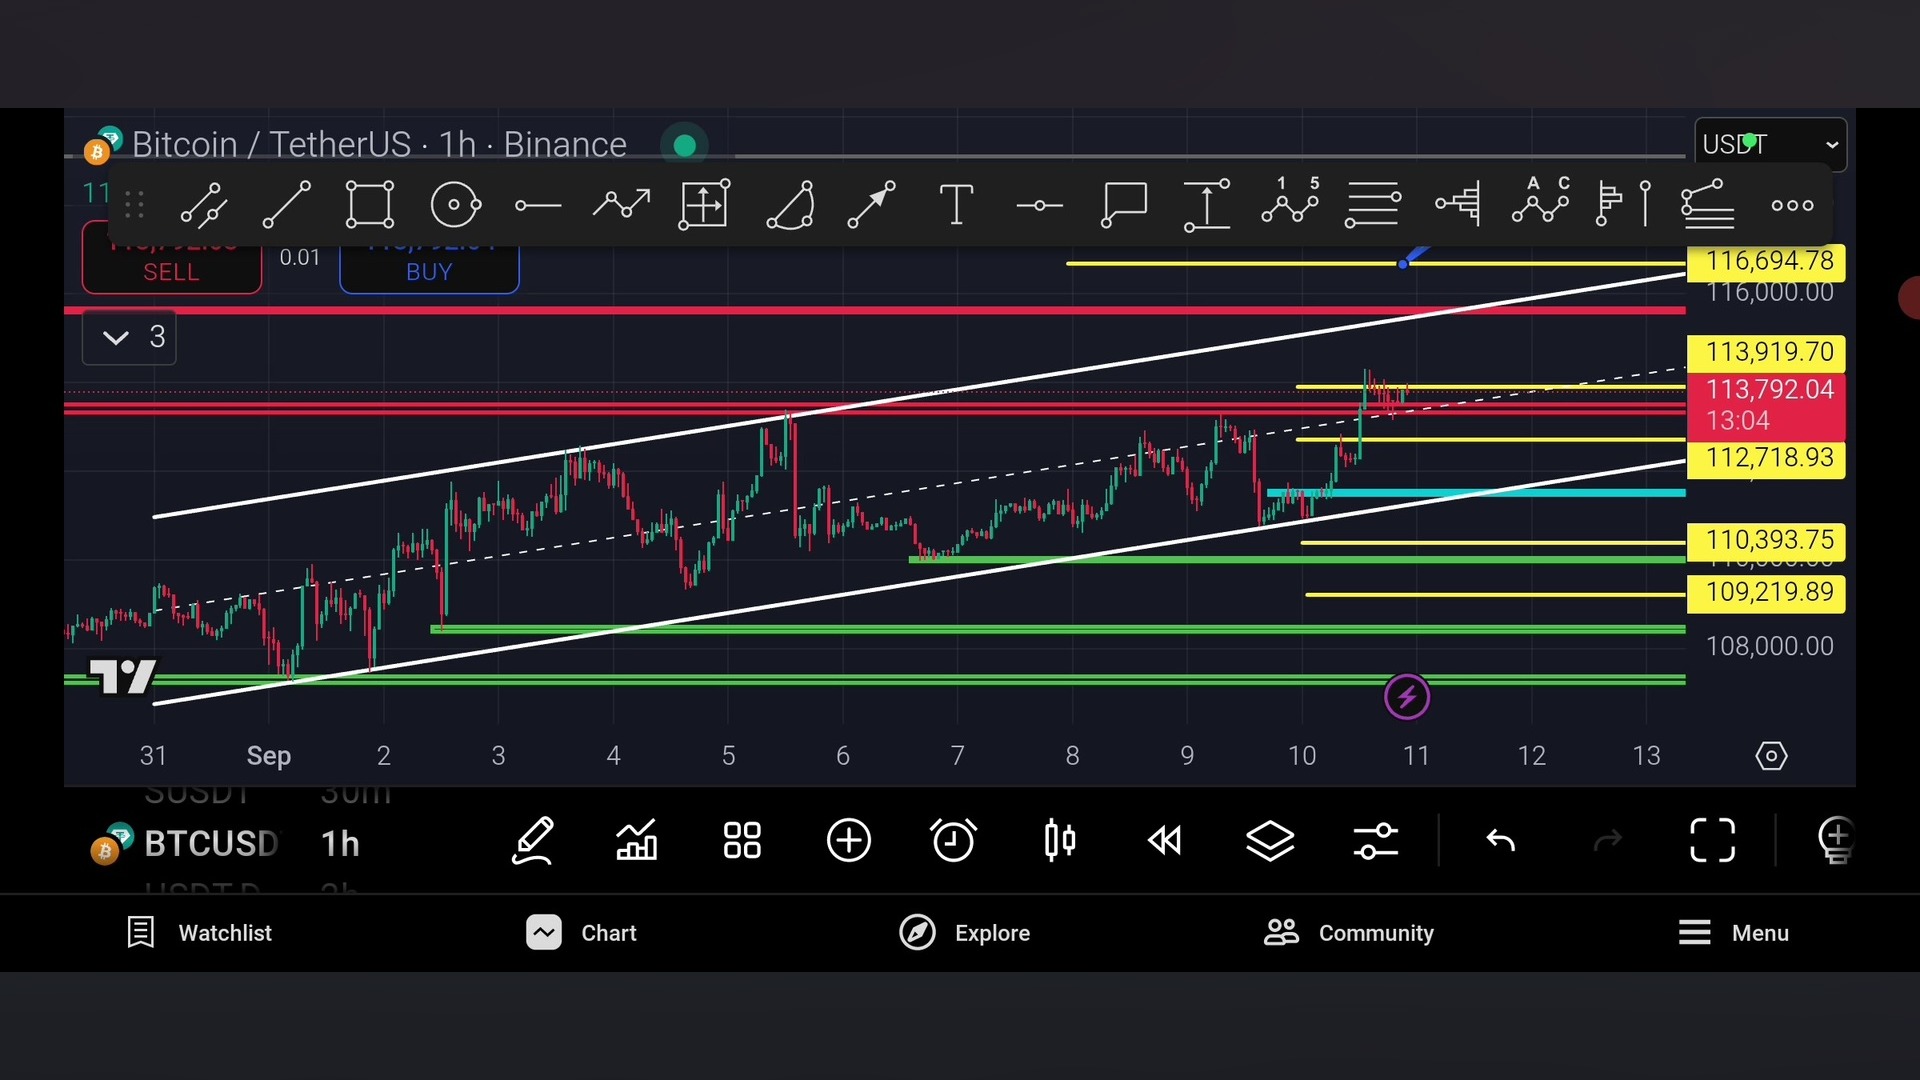This screenshot has height=1080, width=1920.
Task: Select the 112,718.93 yellow price label
Action: pos(1766,459)
